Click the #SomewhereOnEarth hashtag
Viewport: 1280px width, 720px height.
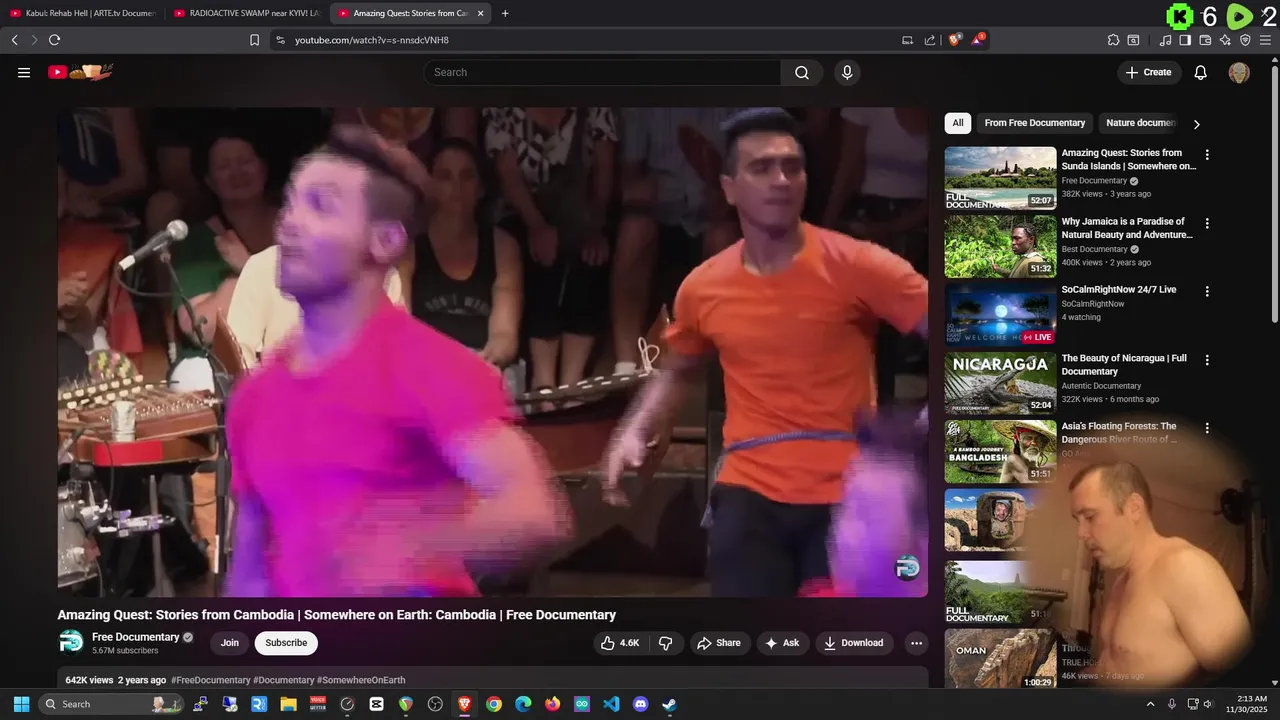pos(361,680)
